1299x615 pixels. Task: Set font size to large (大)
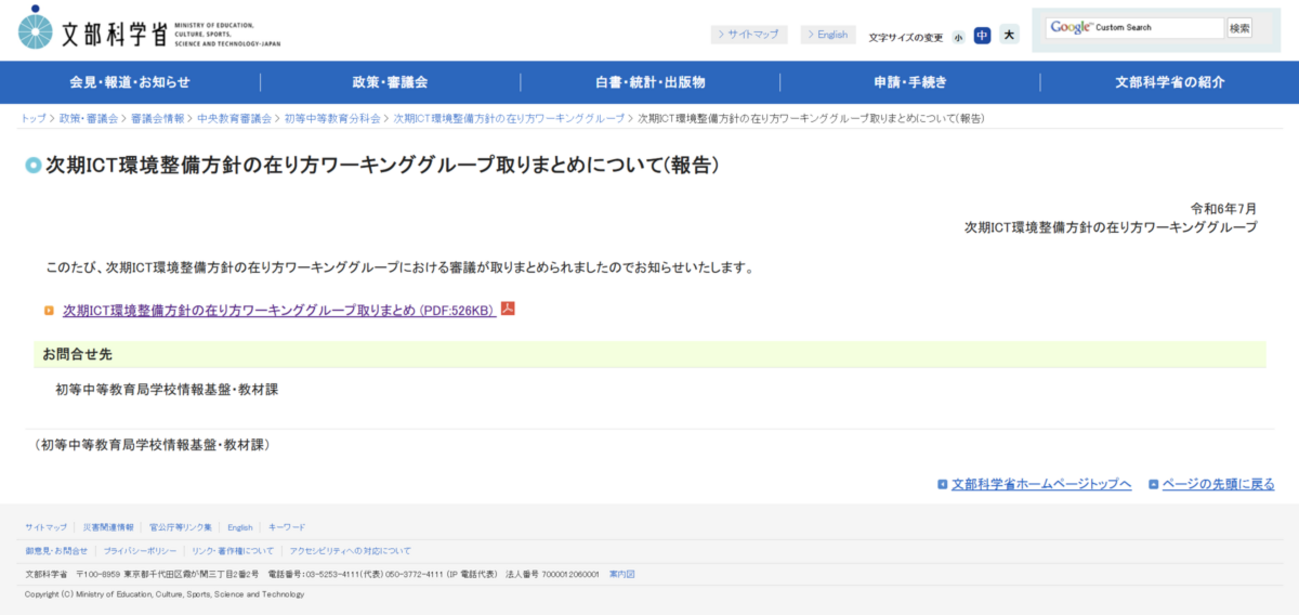[x=1009, y=35]
